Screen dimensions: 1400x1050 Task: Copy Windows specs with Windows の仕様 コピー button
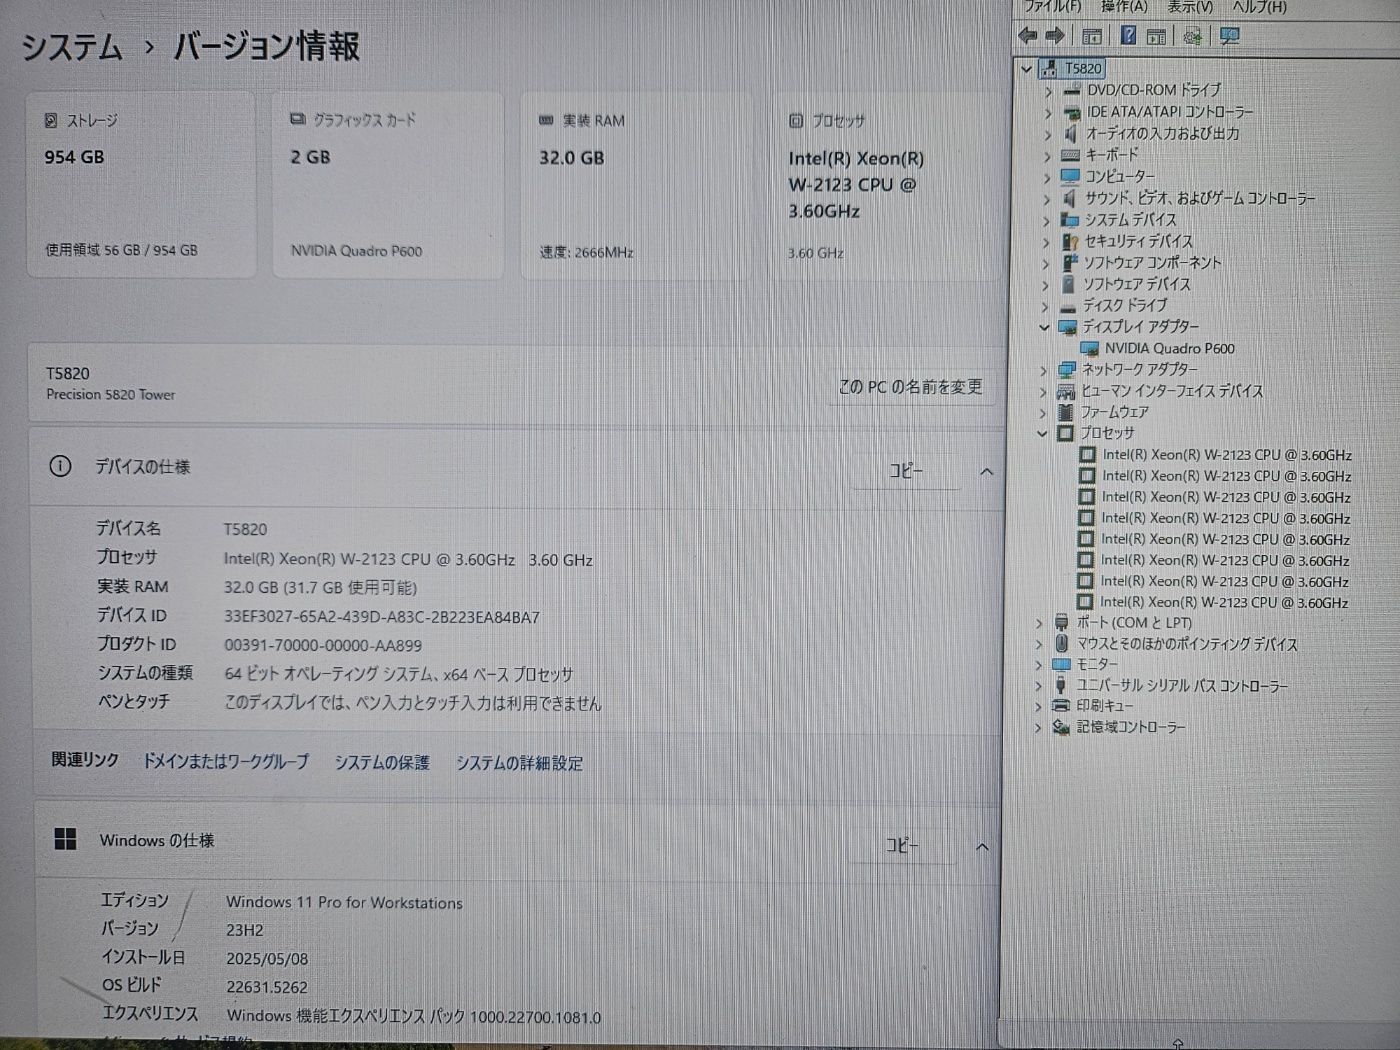coord(902,845)
